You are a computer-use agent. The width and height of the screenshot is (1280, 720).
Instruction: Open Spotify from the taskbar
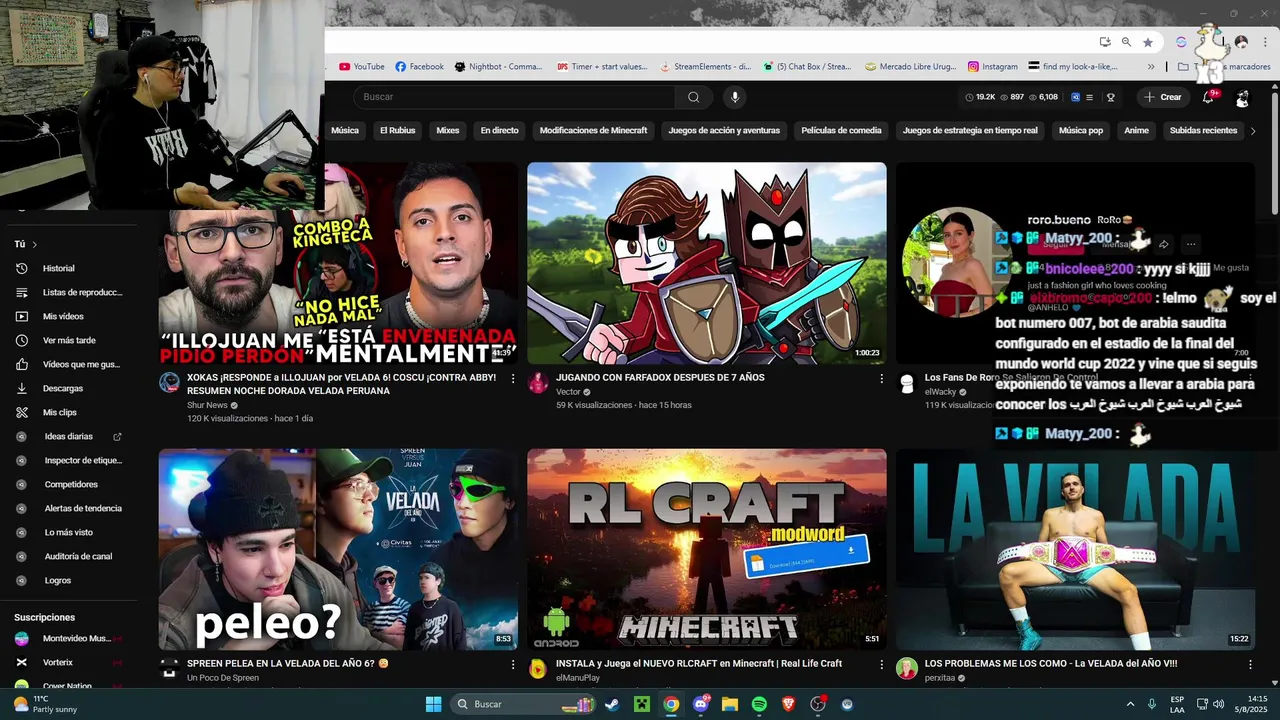tap(759, 704)
